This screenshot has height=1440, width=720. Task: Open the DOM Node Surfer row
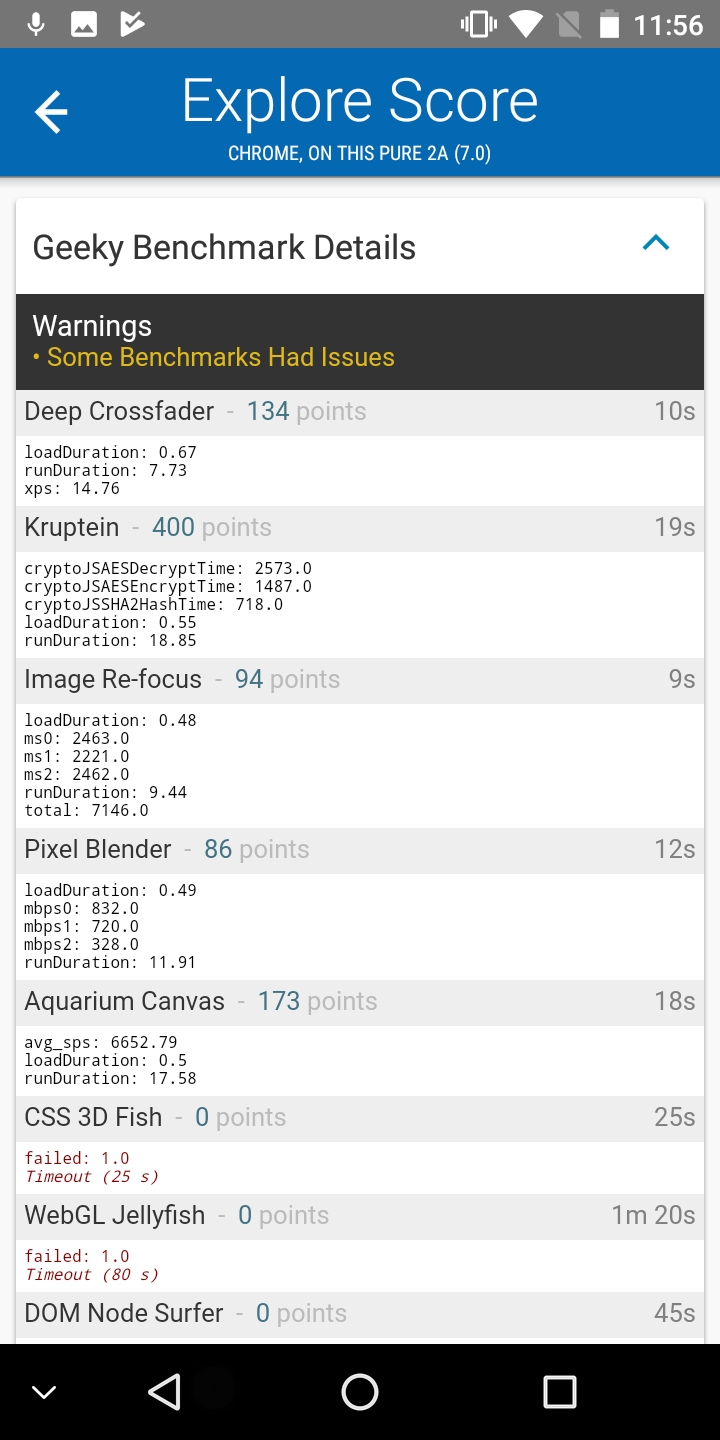click(360, 1313)
